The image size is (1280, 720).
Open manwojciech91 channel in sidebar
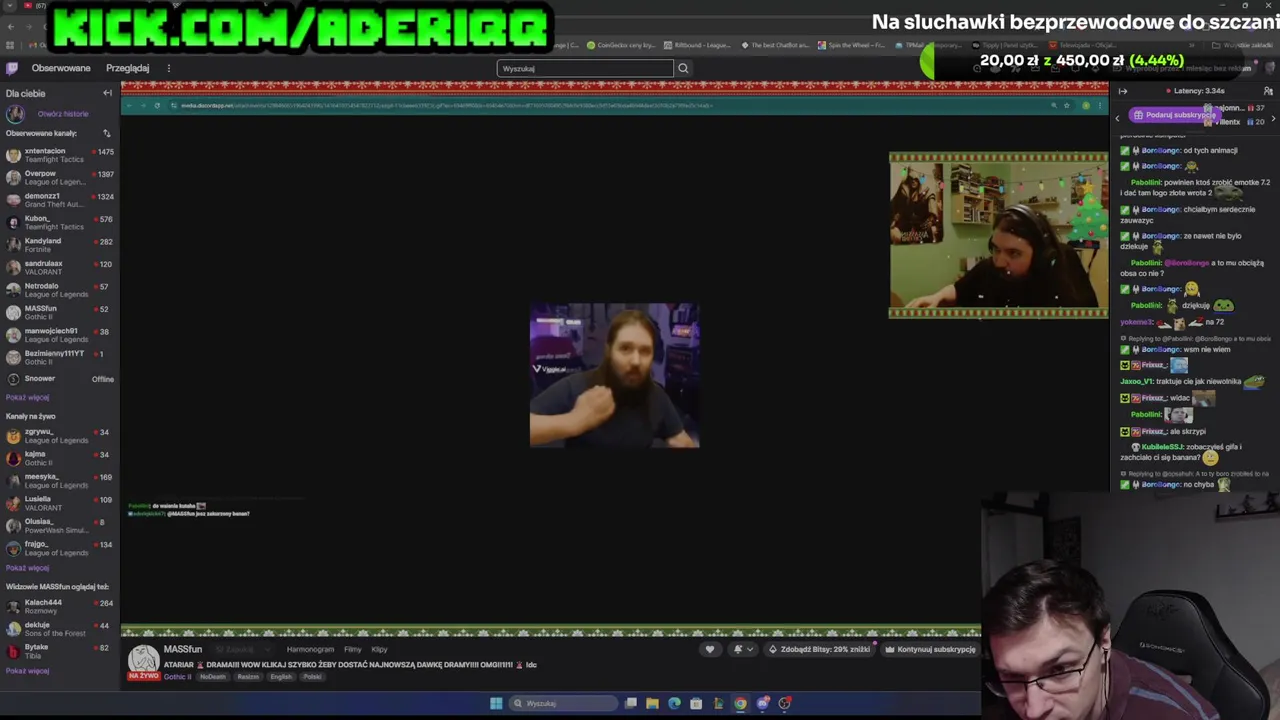60,335
